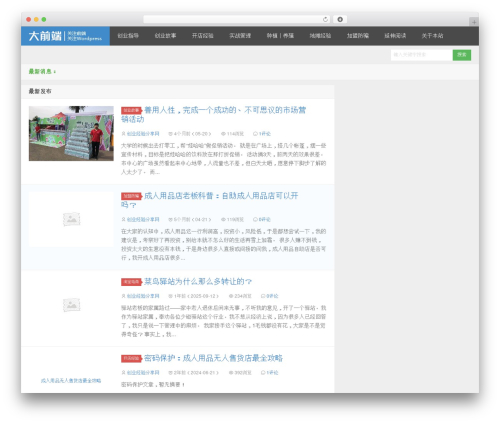The height and width of the screenshot is (423, 500).
Task: Open the 关于本站 navigation item
Action: click(432, 36)
